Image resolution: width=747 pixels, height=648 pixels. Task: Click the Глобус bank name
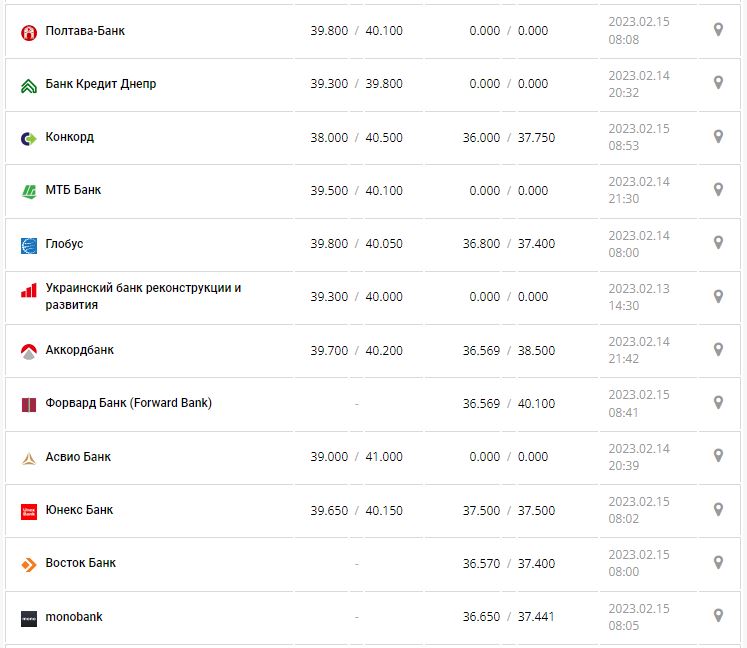click(x=65, y=244)
